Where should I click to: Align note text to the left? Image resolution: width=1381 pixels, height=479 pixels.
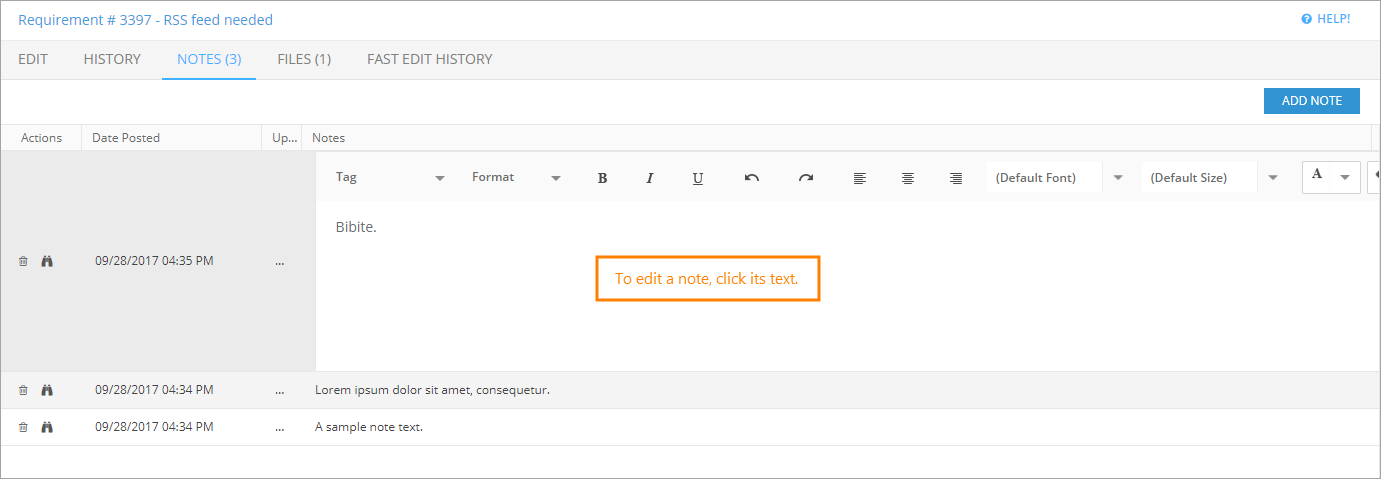tap(860, 178)
